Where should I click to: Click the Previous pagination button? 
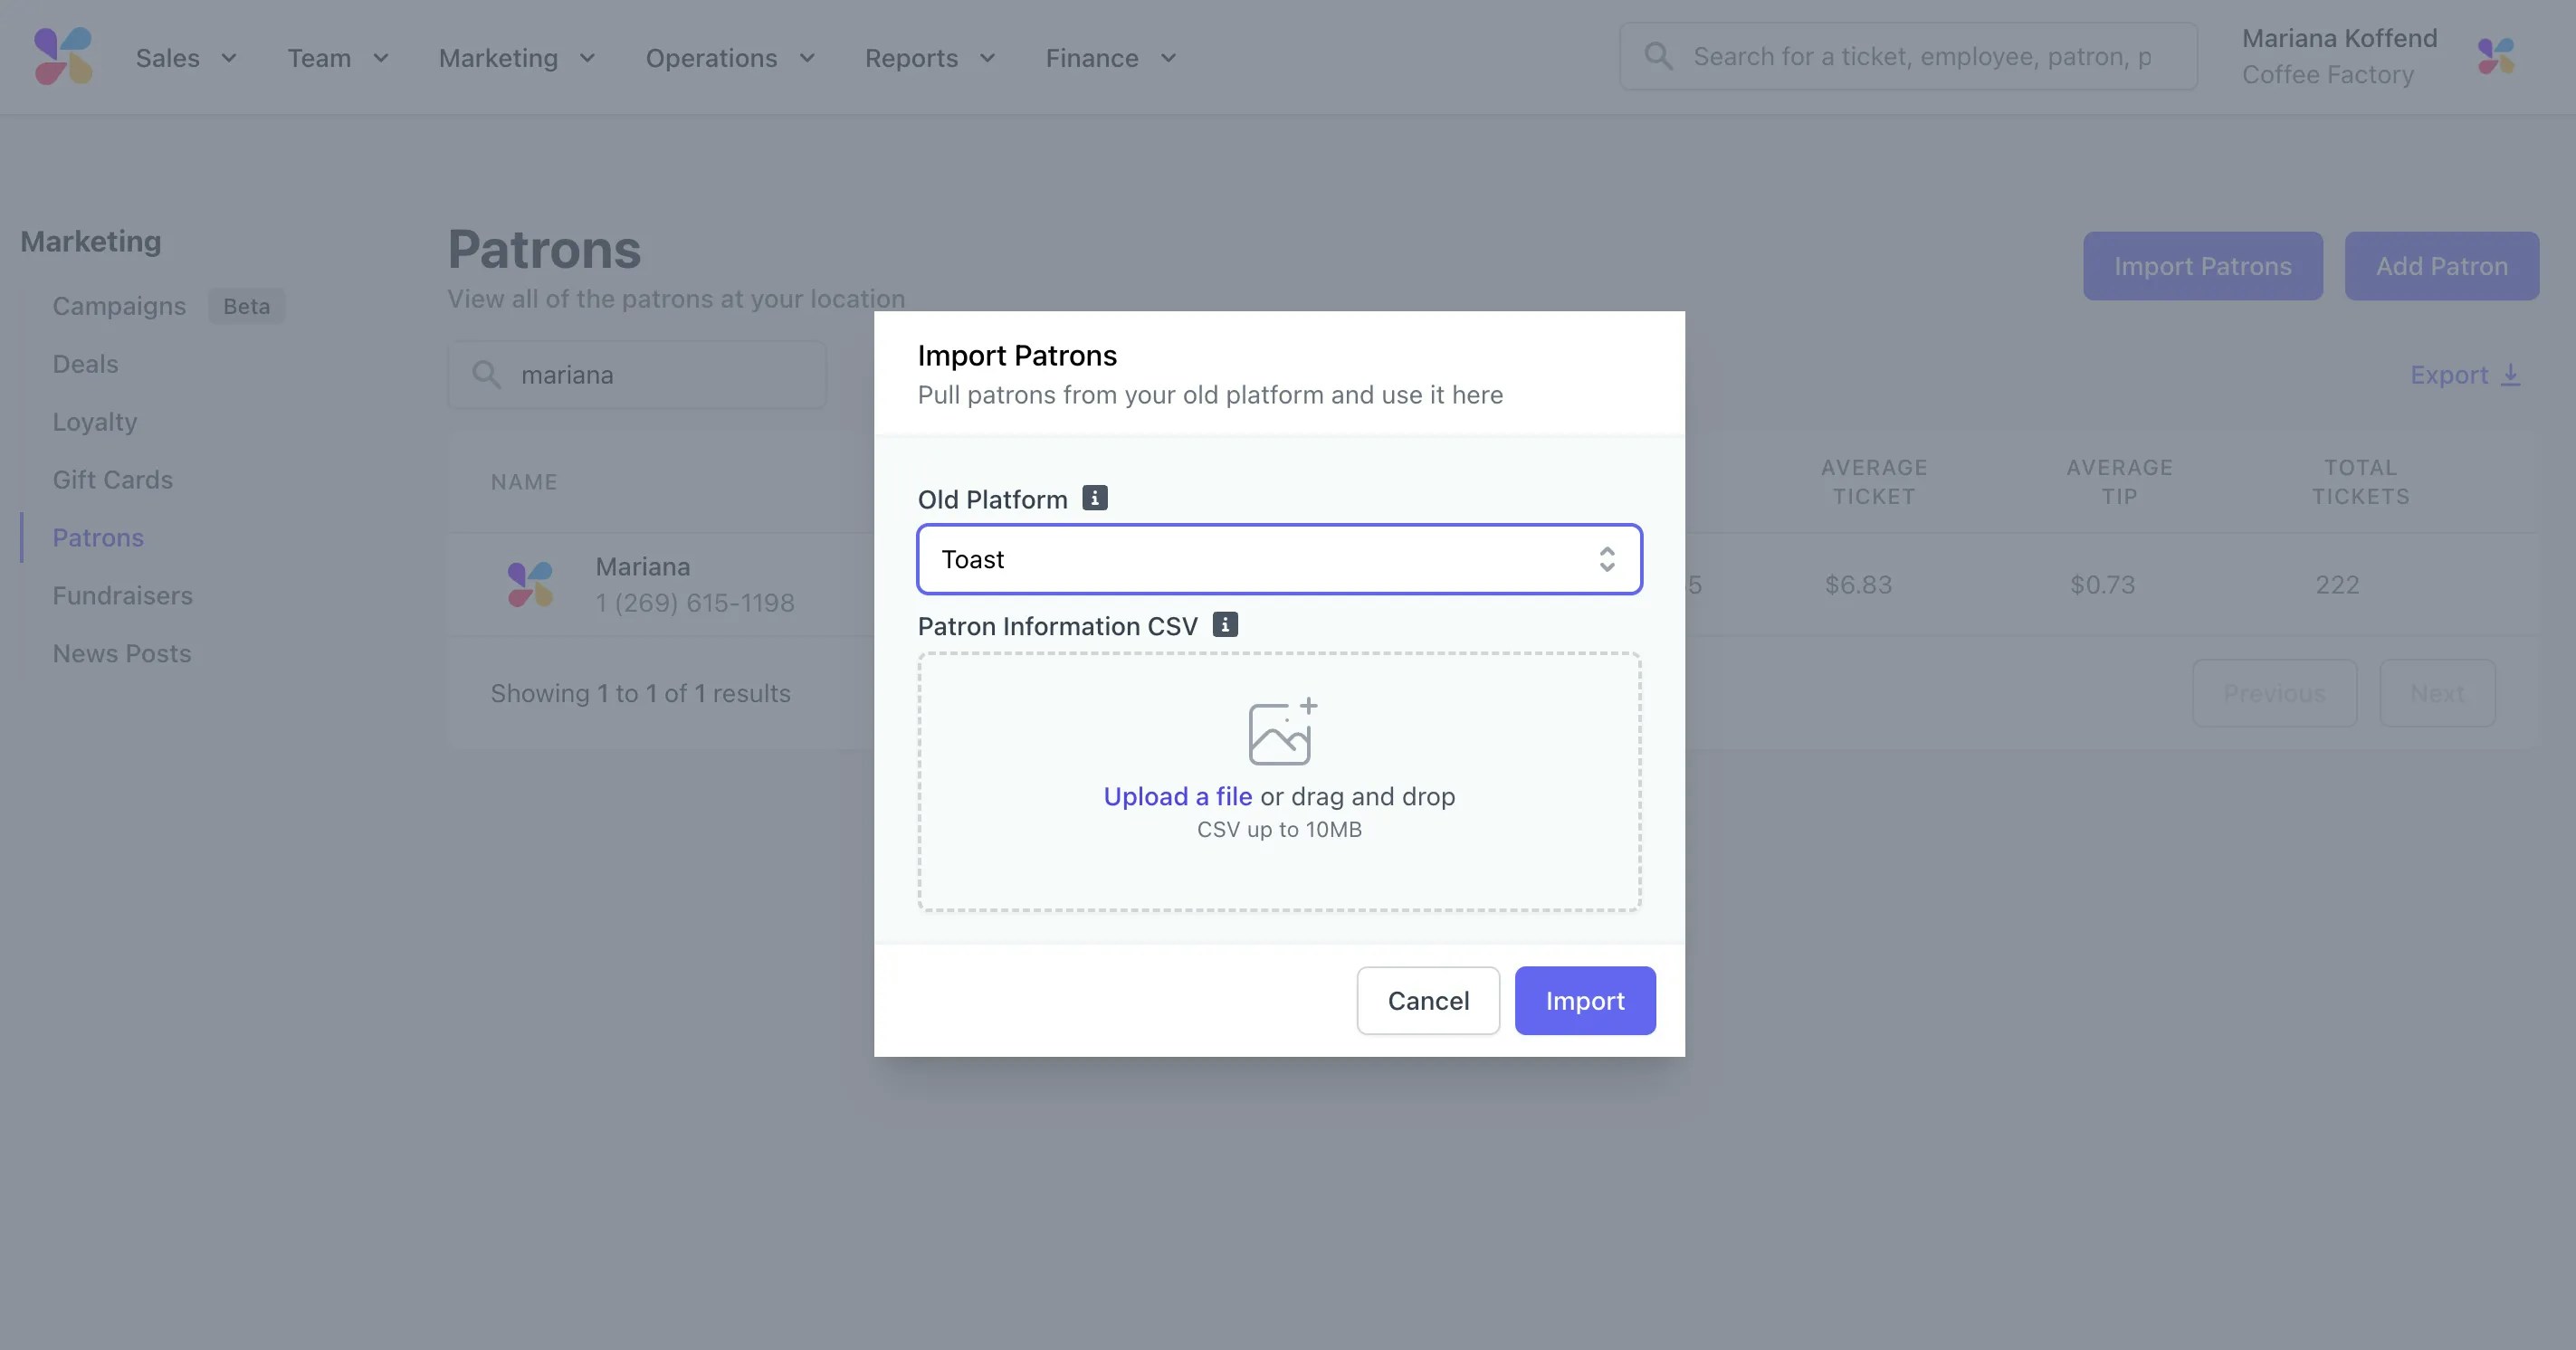(x=2274, y=693)
